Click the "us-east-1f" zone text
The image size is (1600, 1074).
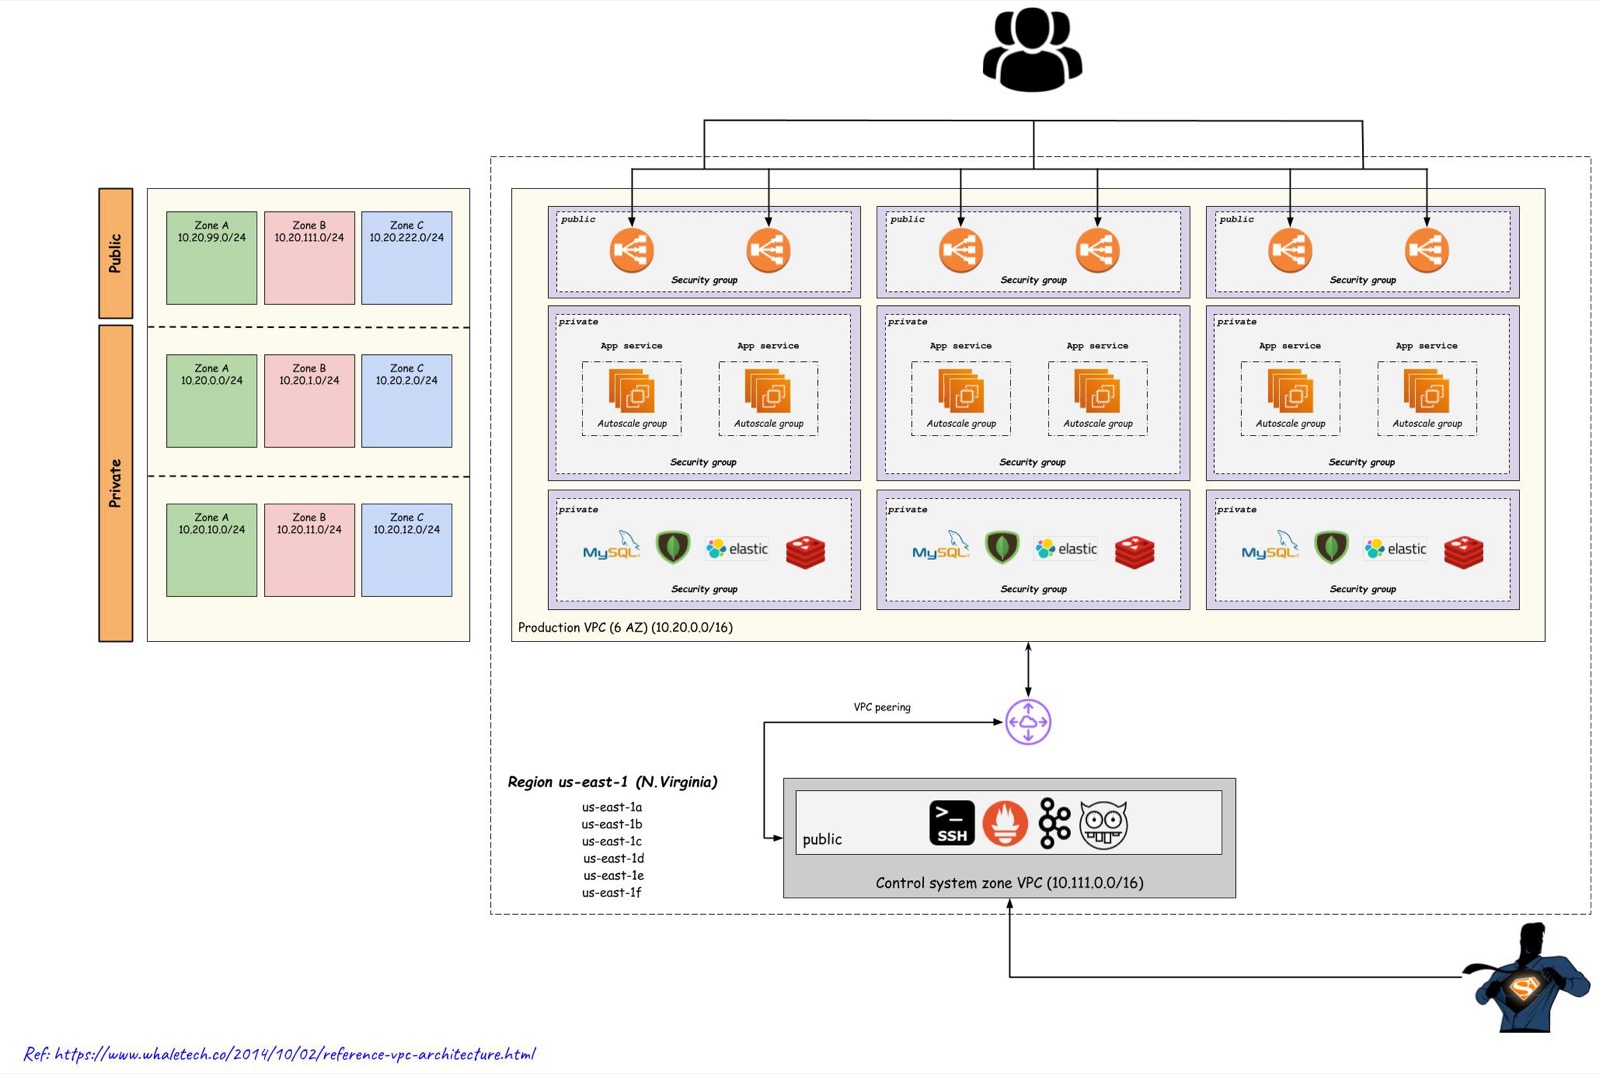pyautogui.click(x=612, y=892)
